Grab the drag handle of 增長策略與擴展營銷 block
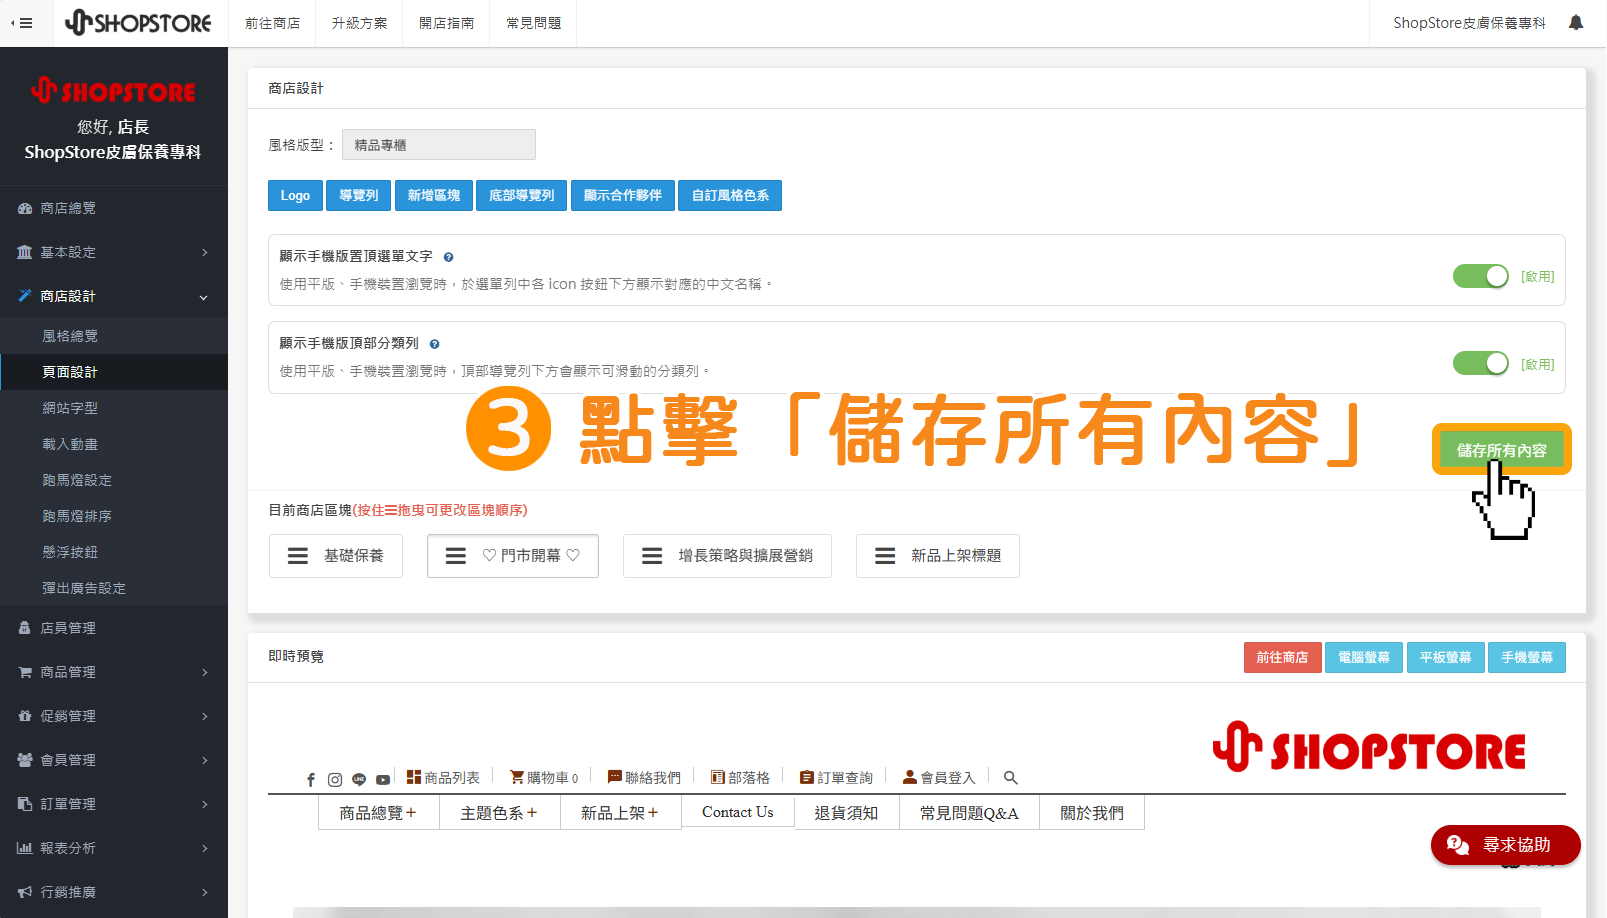 pos(652,556)
